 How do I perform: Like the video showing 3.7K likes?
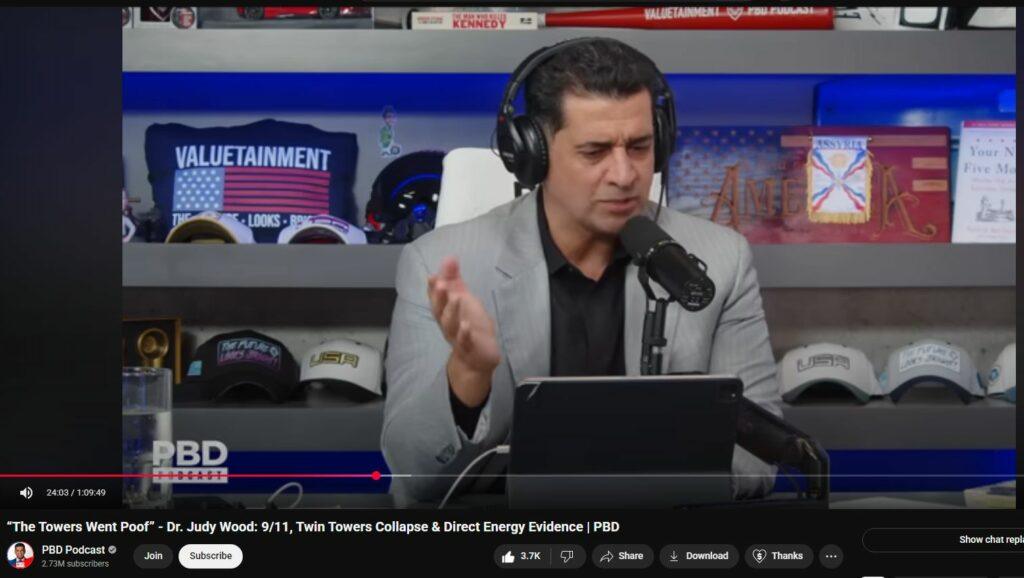point(521,556)
